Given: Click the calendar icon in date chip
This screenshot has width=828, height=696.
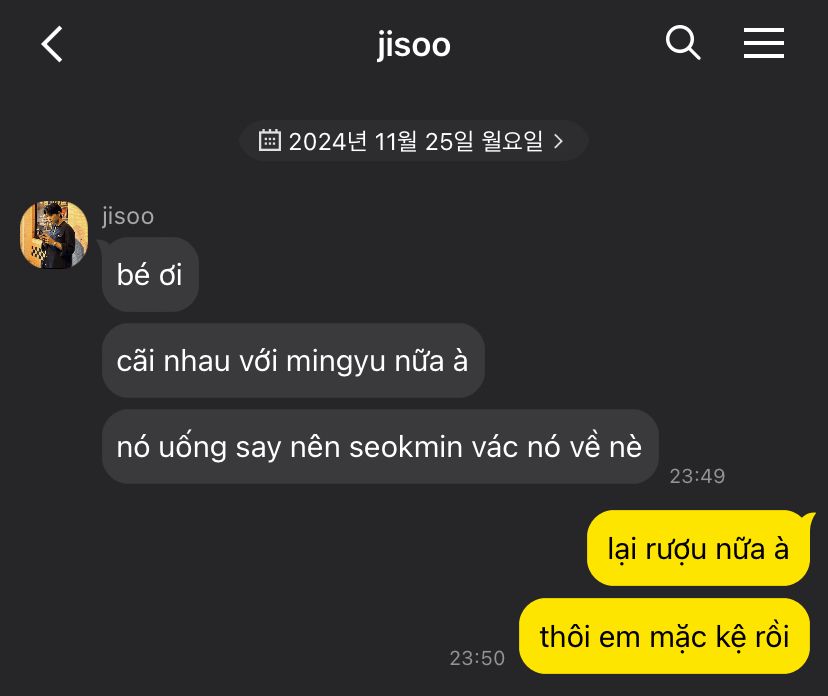Looking at the screenshot, I should tap(269, 140).
